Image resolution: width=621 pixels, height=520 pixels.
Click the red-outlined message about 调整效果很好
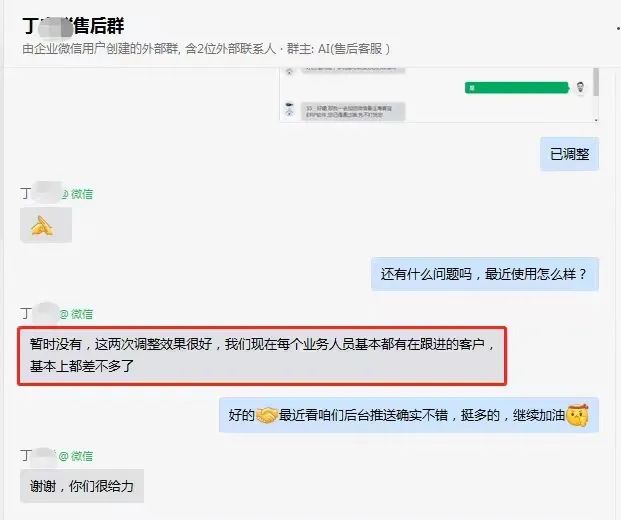pos(262,355)
